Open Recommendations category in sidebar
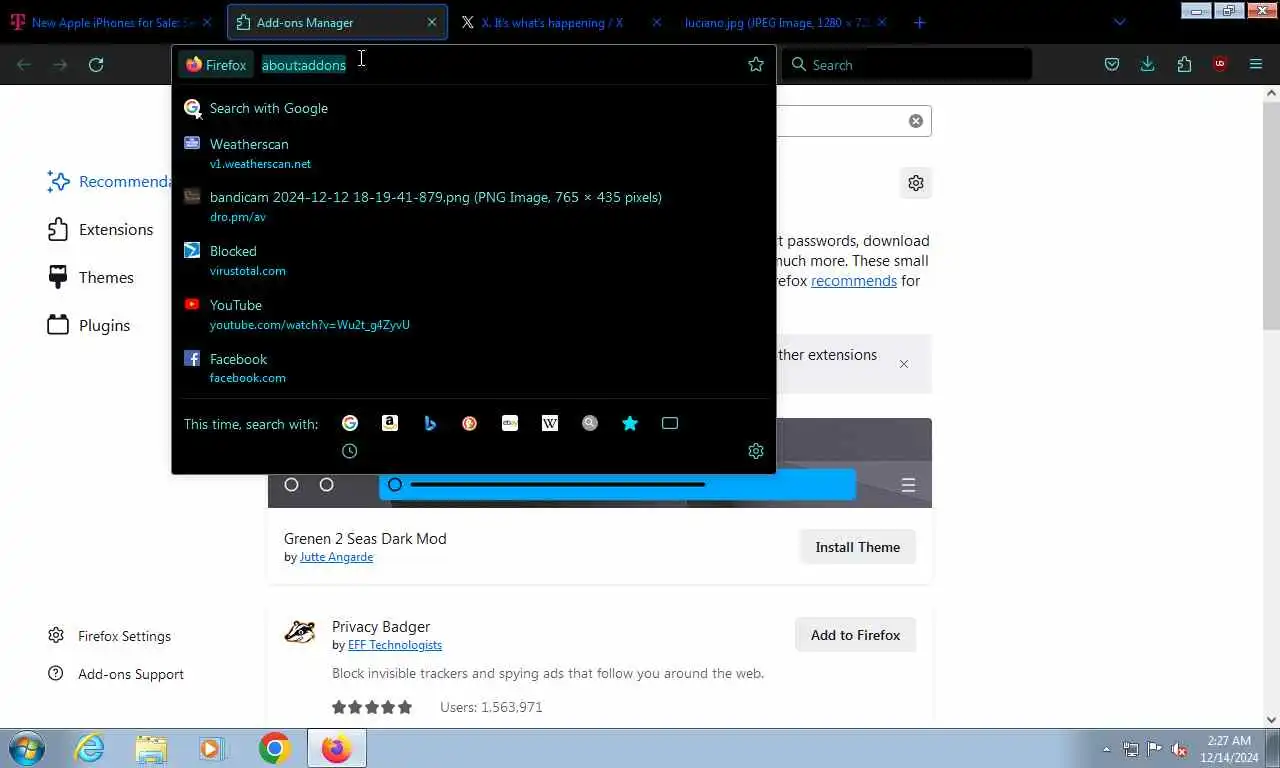Viewport: 1280px width, 768px height. (x=110, y=181)
